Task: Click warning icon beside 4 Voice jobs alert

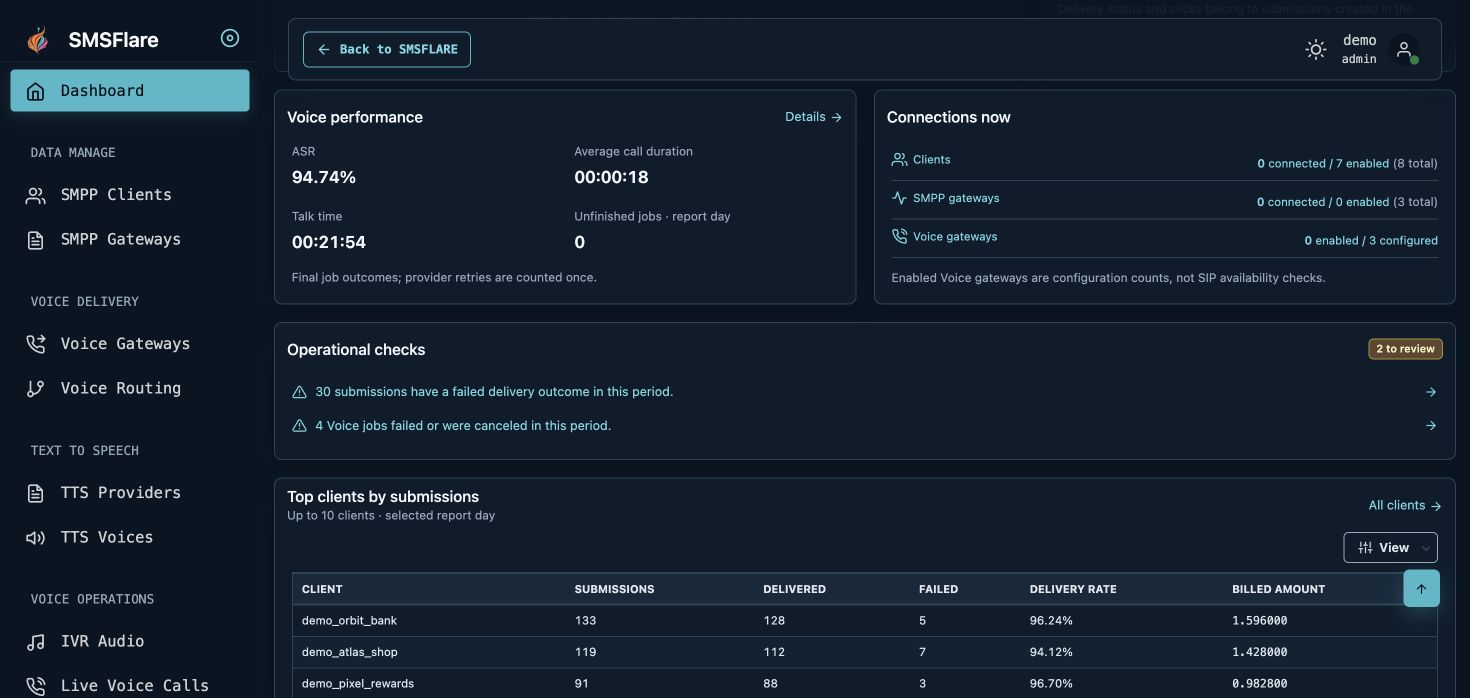Action: (299, 426)
